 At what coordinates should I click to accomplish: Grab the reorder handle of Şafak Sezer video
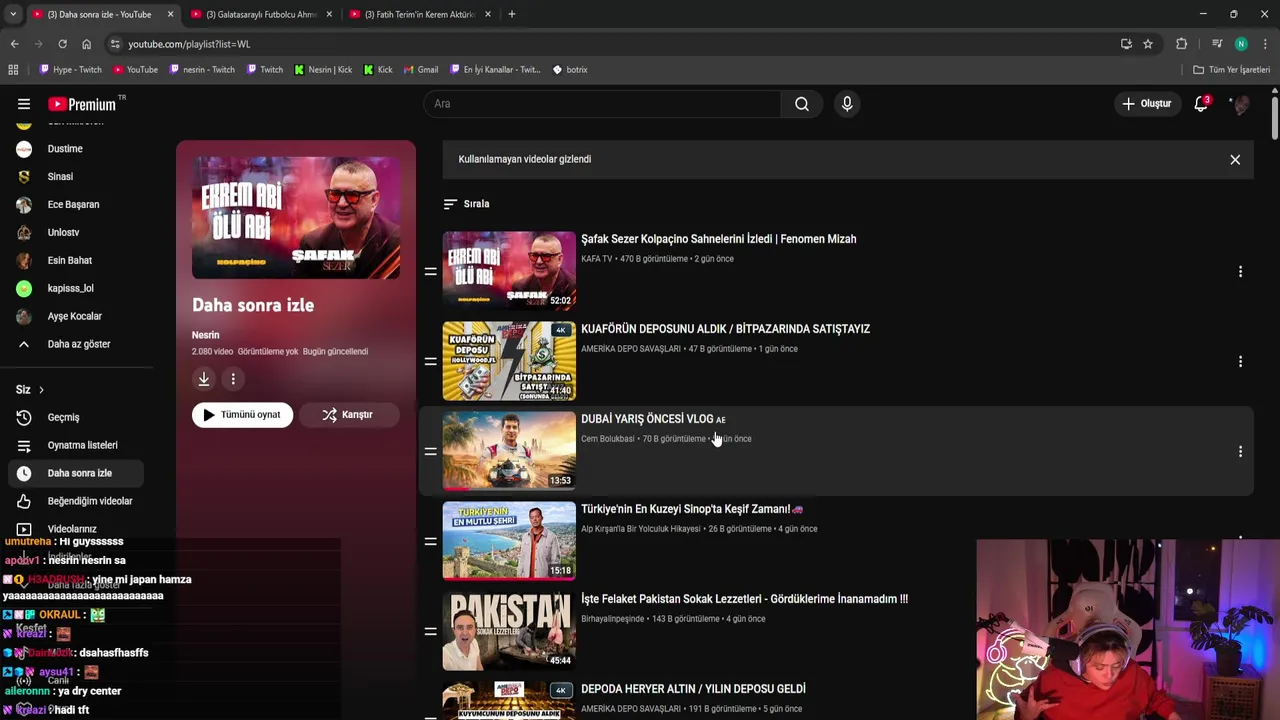pyautogui.click(x=430, y=272)
